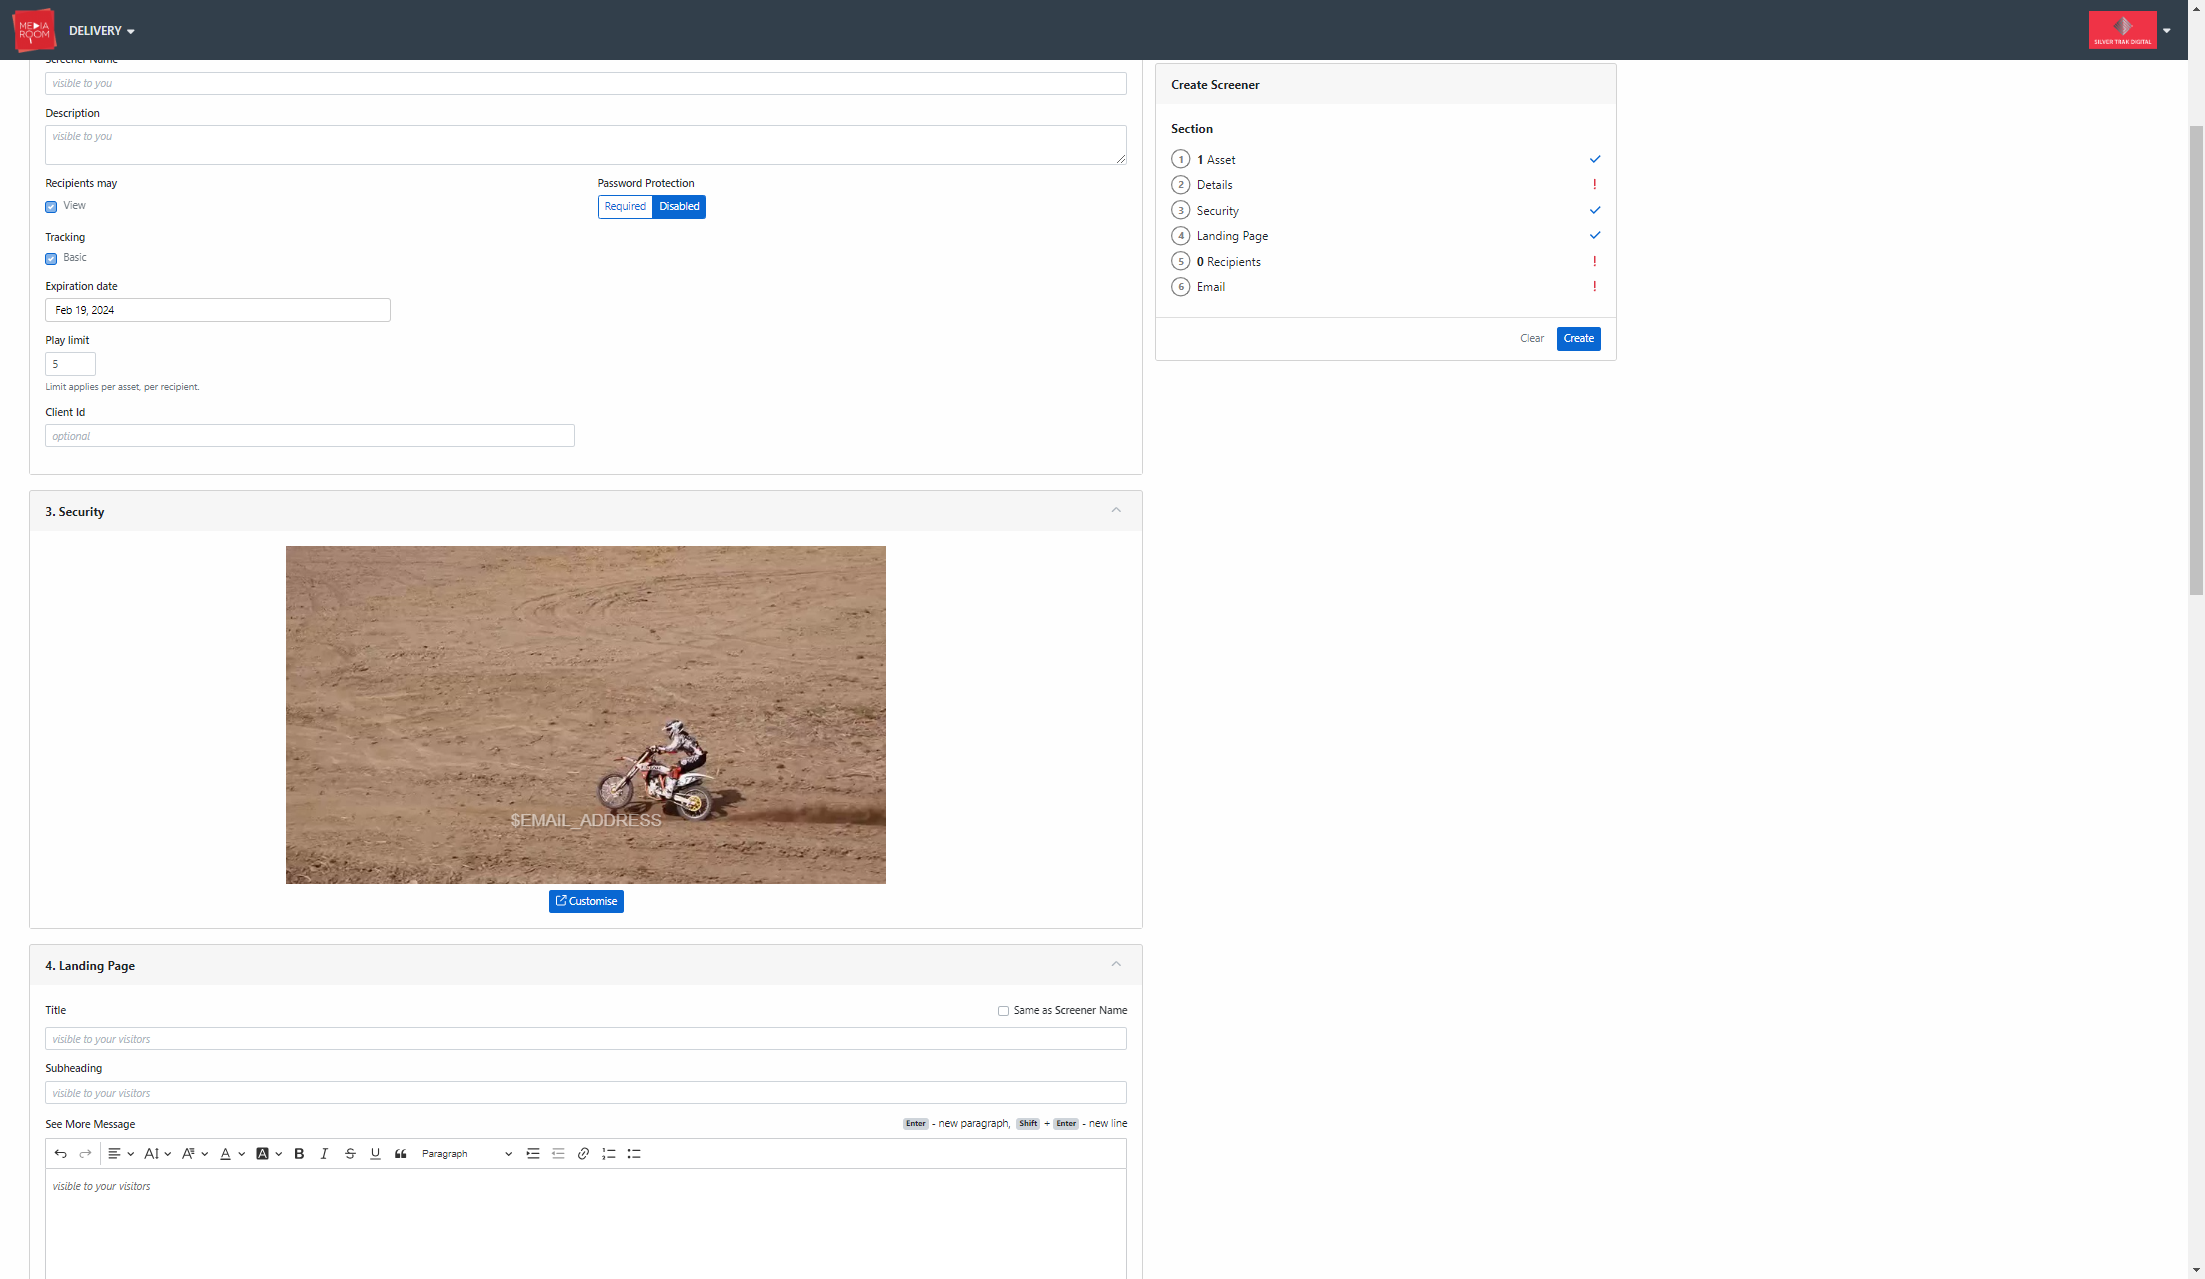Set Password Protection to Disabled
2205x1279 pixels.
point(679,206)
